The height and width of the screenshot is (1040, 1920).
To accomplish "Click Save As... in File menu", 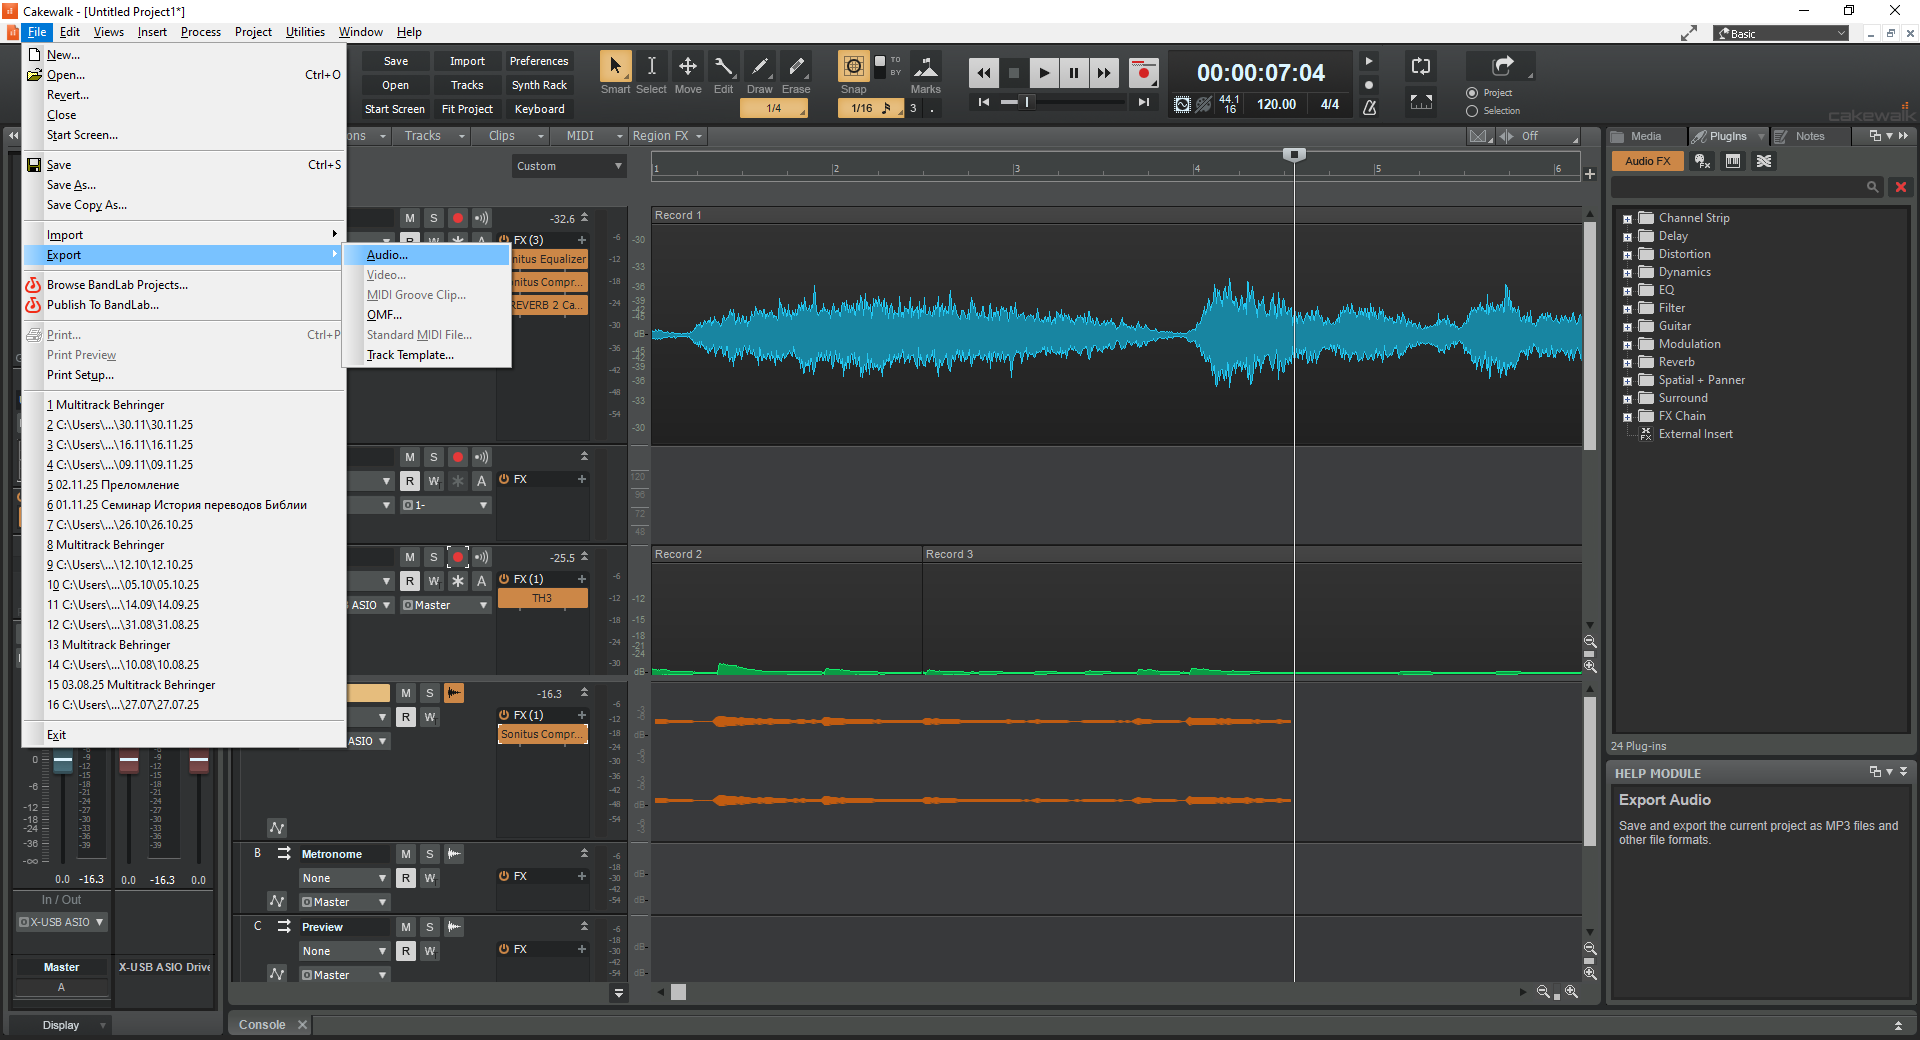I will [x=184, y=185].
